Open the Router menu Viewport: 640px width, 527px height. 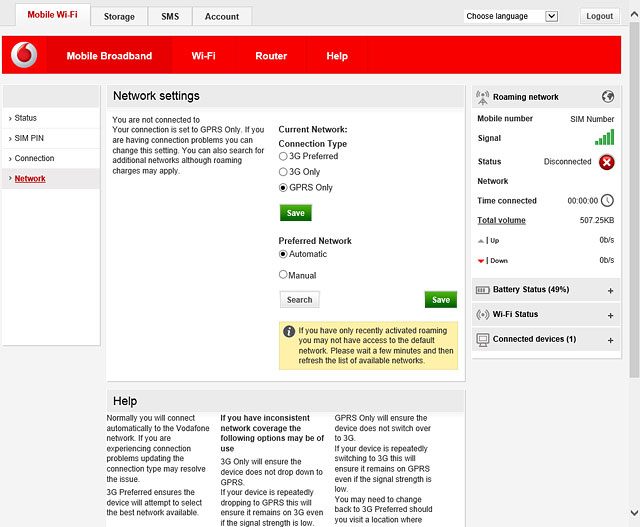pyautogui.click(x=271, y=56)
